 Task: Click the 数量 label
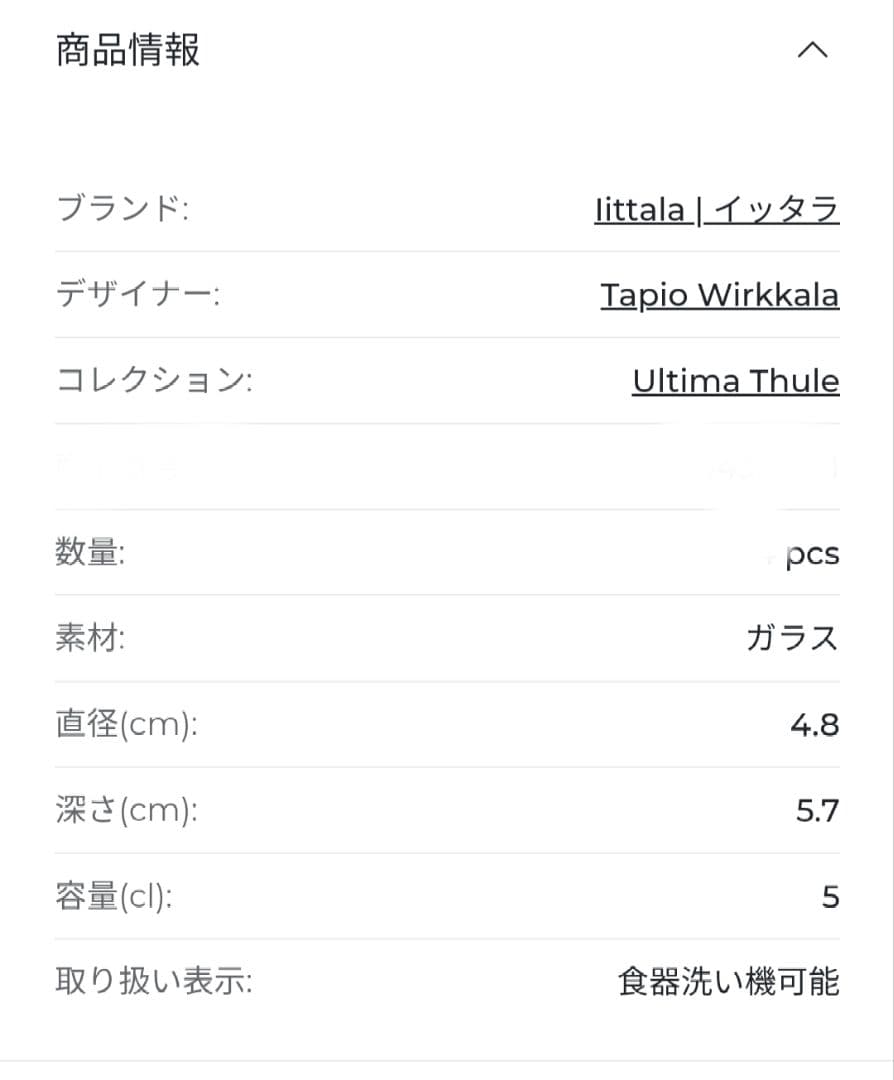90,553
